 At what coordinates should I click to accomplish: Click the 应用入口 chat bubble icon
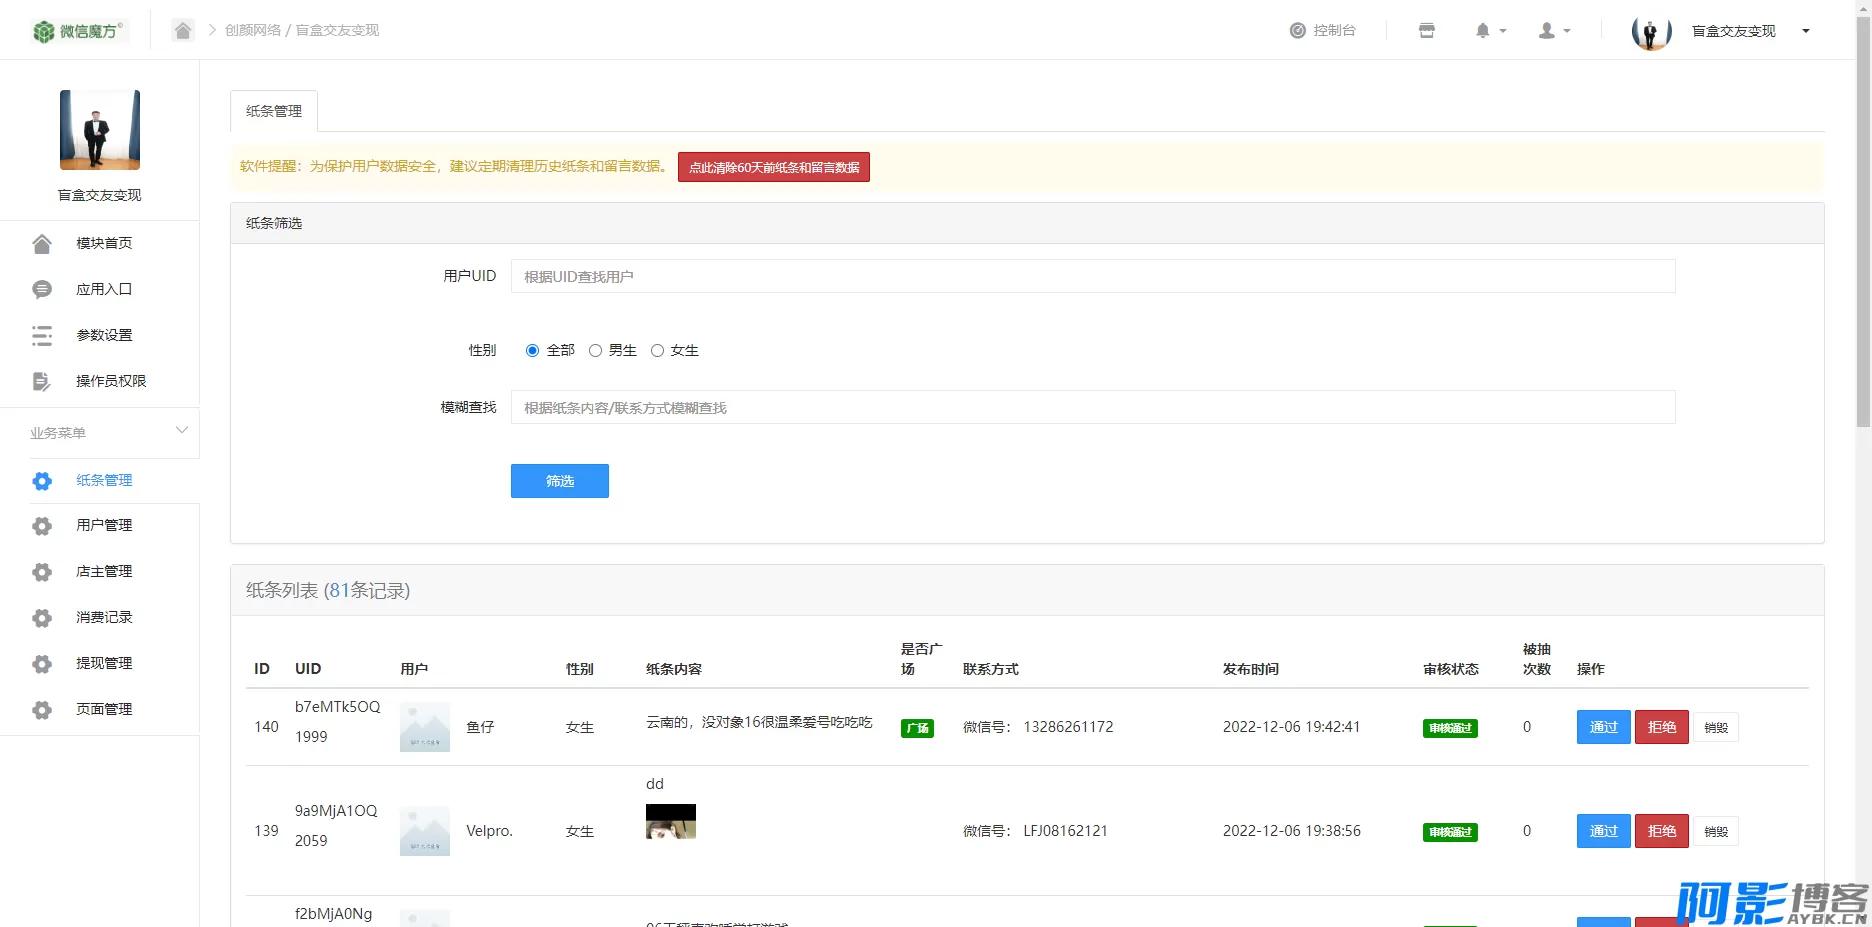pyautogui.click(x=42, y=289)
